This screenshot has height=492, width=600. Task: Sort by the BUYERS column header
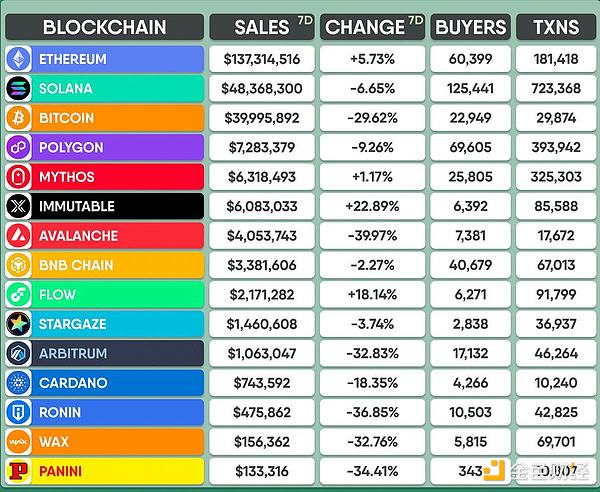(470, 27)
